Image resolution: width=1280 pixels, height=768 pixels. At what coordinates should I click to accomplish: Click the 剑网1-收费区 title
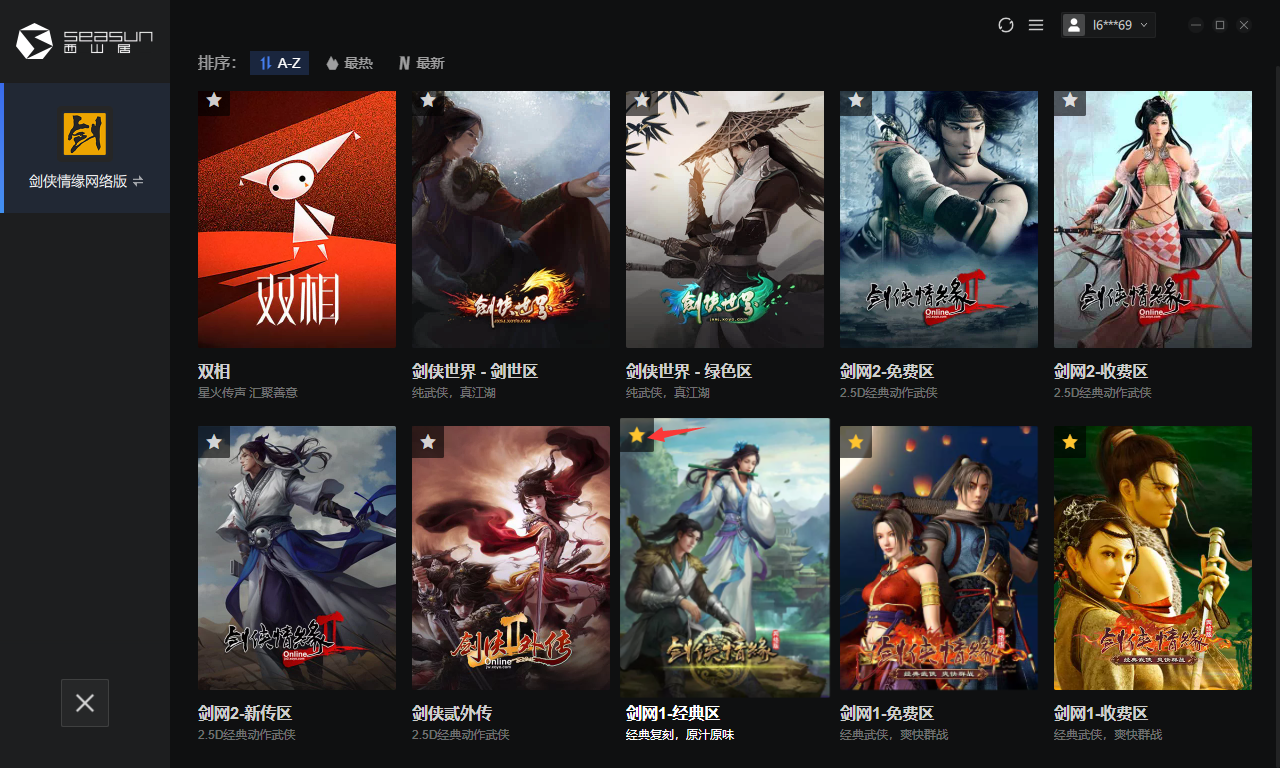click(x=1101, y=713)
